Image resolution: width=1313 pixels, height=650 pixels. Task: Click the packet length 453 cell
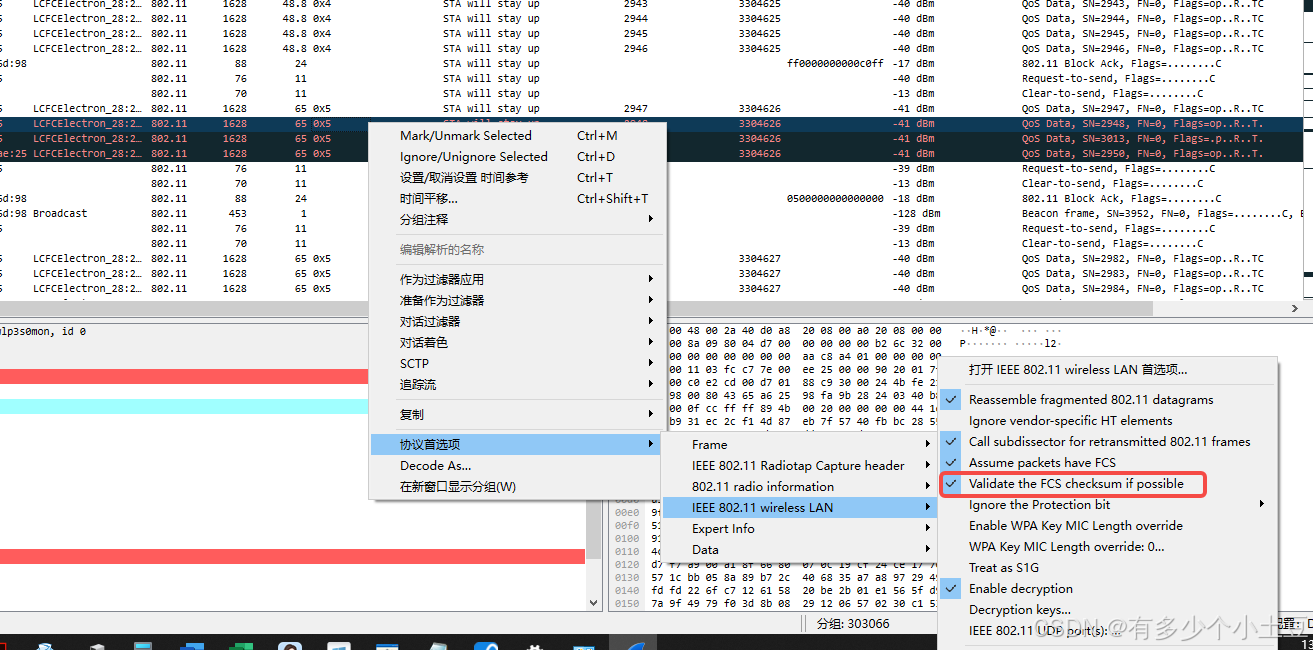pos(238,214)
